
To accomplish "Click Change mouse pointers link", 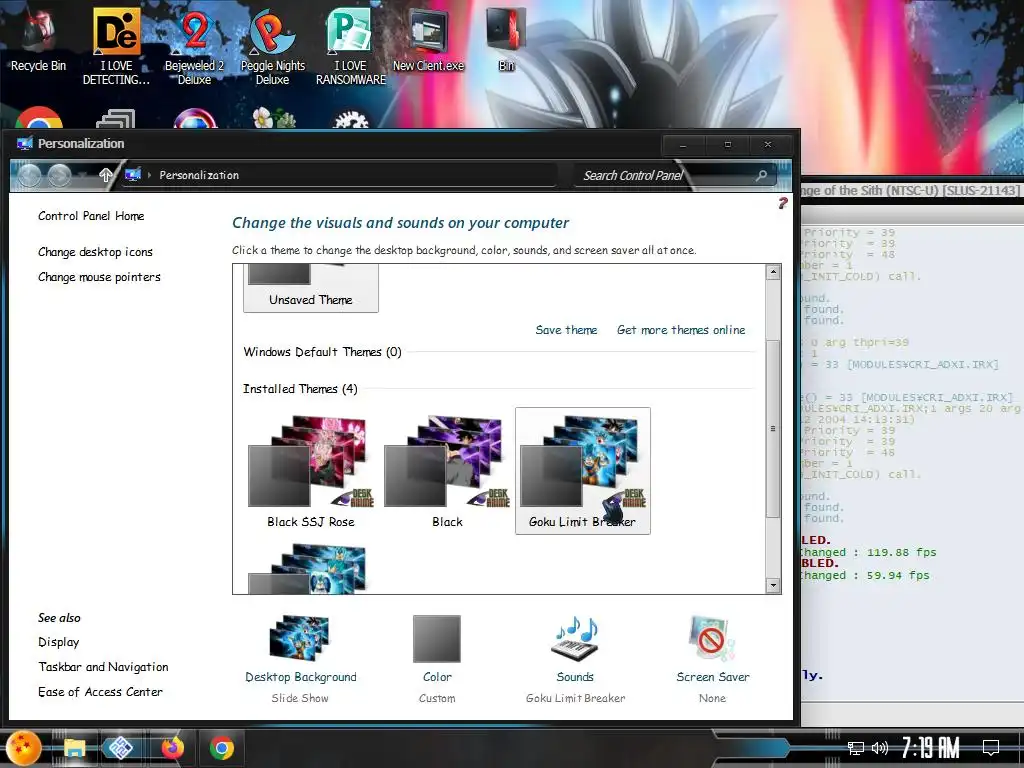I will click(99, 277).
